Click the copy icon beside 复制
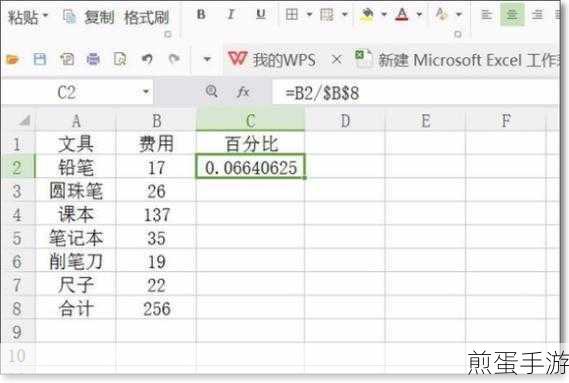 point(70,17)
